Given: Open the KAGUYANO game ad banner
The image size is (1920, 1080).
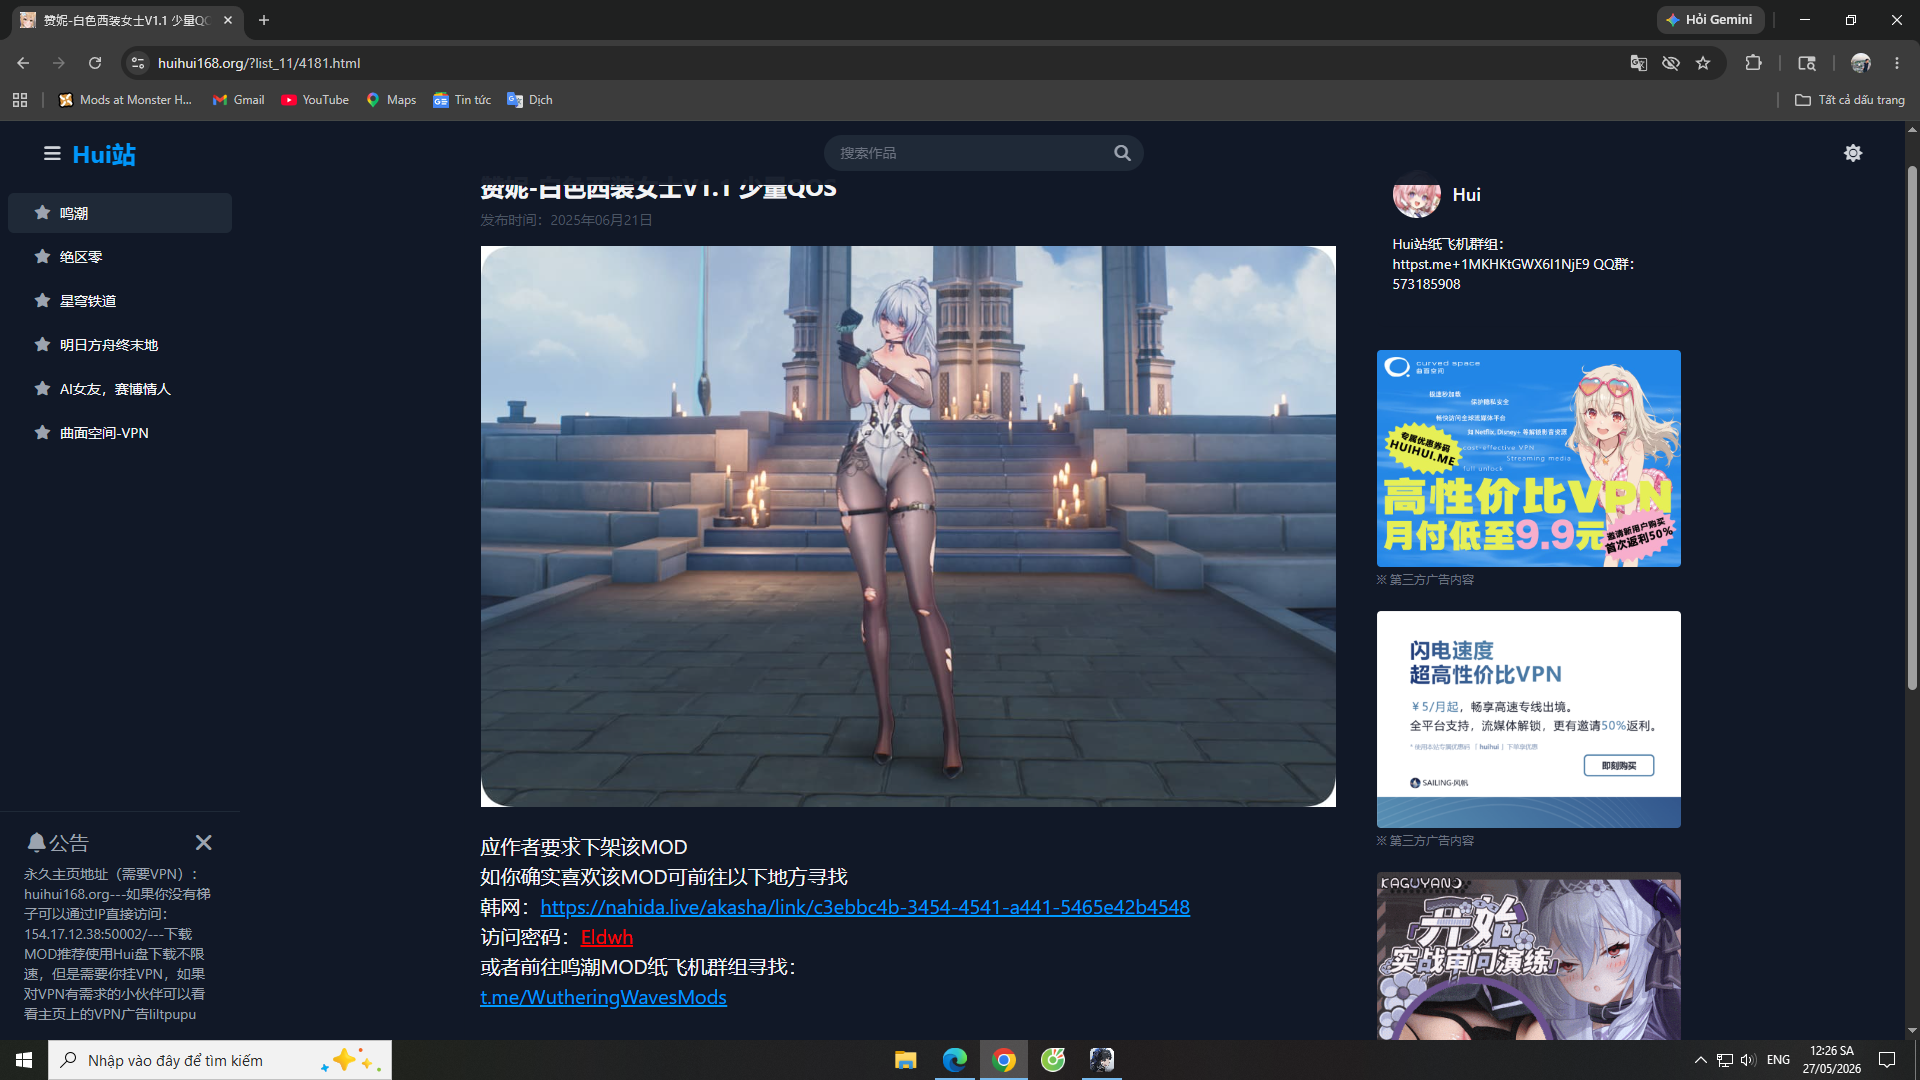Looking at the screenshot, I should click(x=1528, y=956).
